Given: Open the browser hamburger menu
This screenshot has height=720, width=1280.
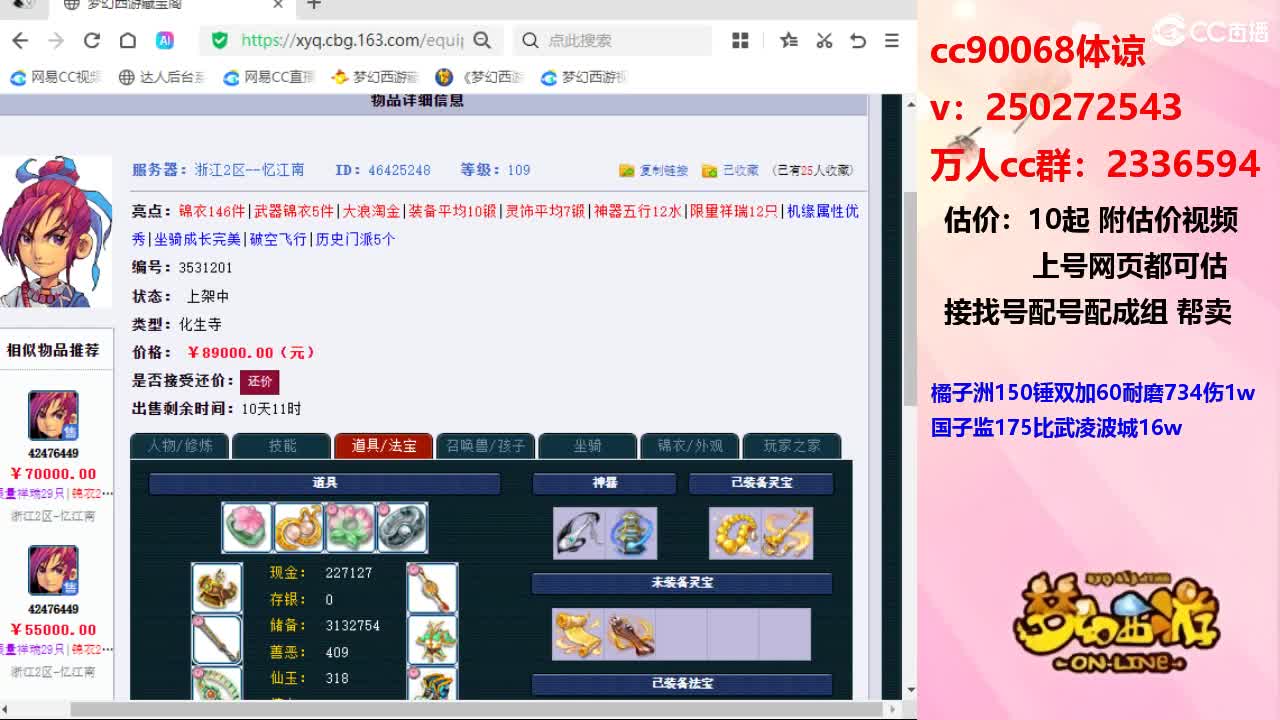Looking at the screenshot, I should 890,40.
